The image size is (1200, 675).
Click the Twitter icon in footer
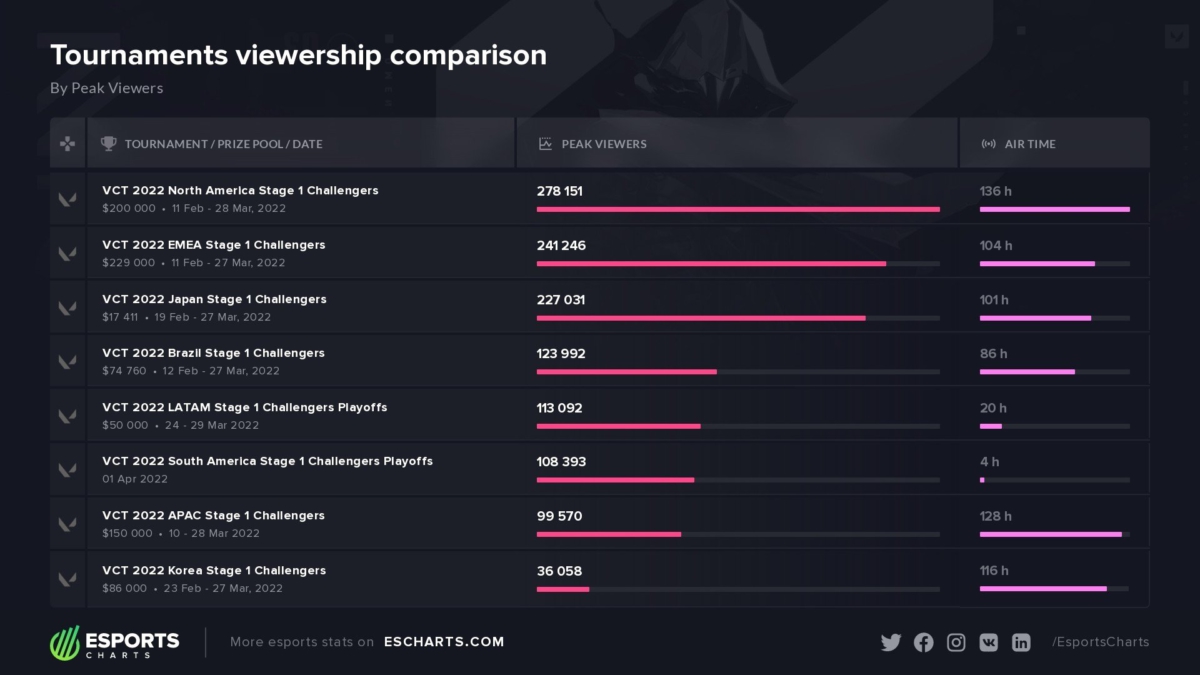coord(890,642)
